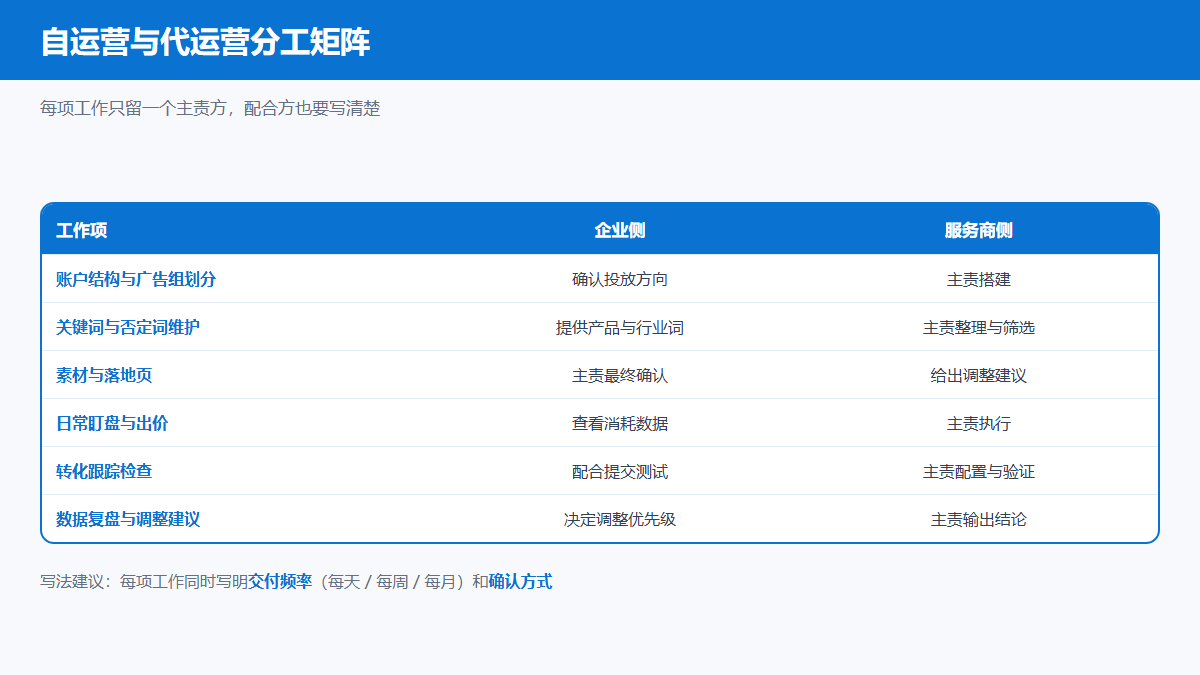This screenshot has width=1200, height=675.
Task: Select row label 素材与落地页
Action: point(104,375)
